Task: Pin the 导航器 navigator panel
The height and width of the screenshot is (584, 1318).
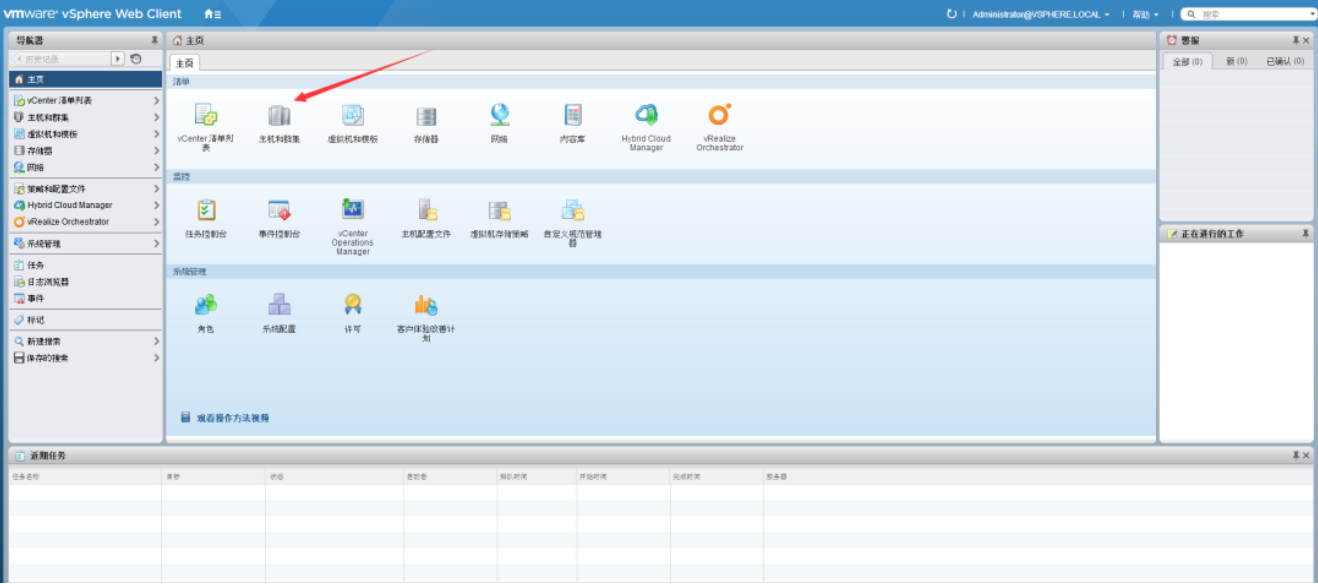Action: (154, 40)
